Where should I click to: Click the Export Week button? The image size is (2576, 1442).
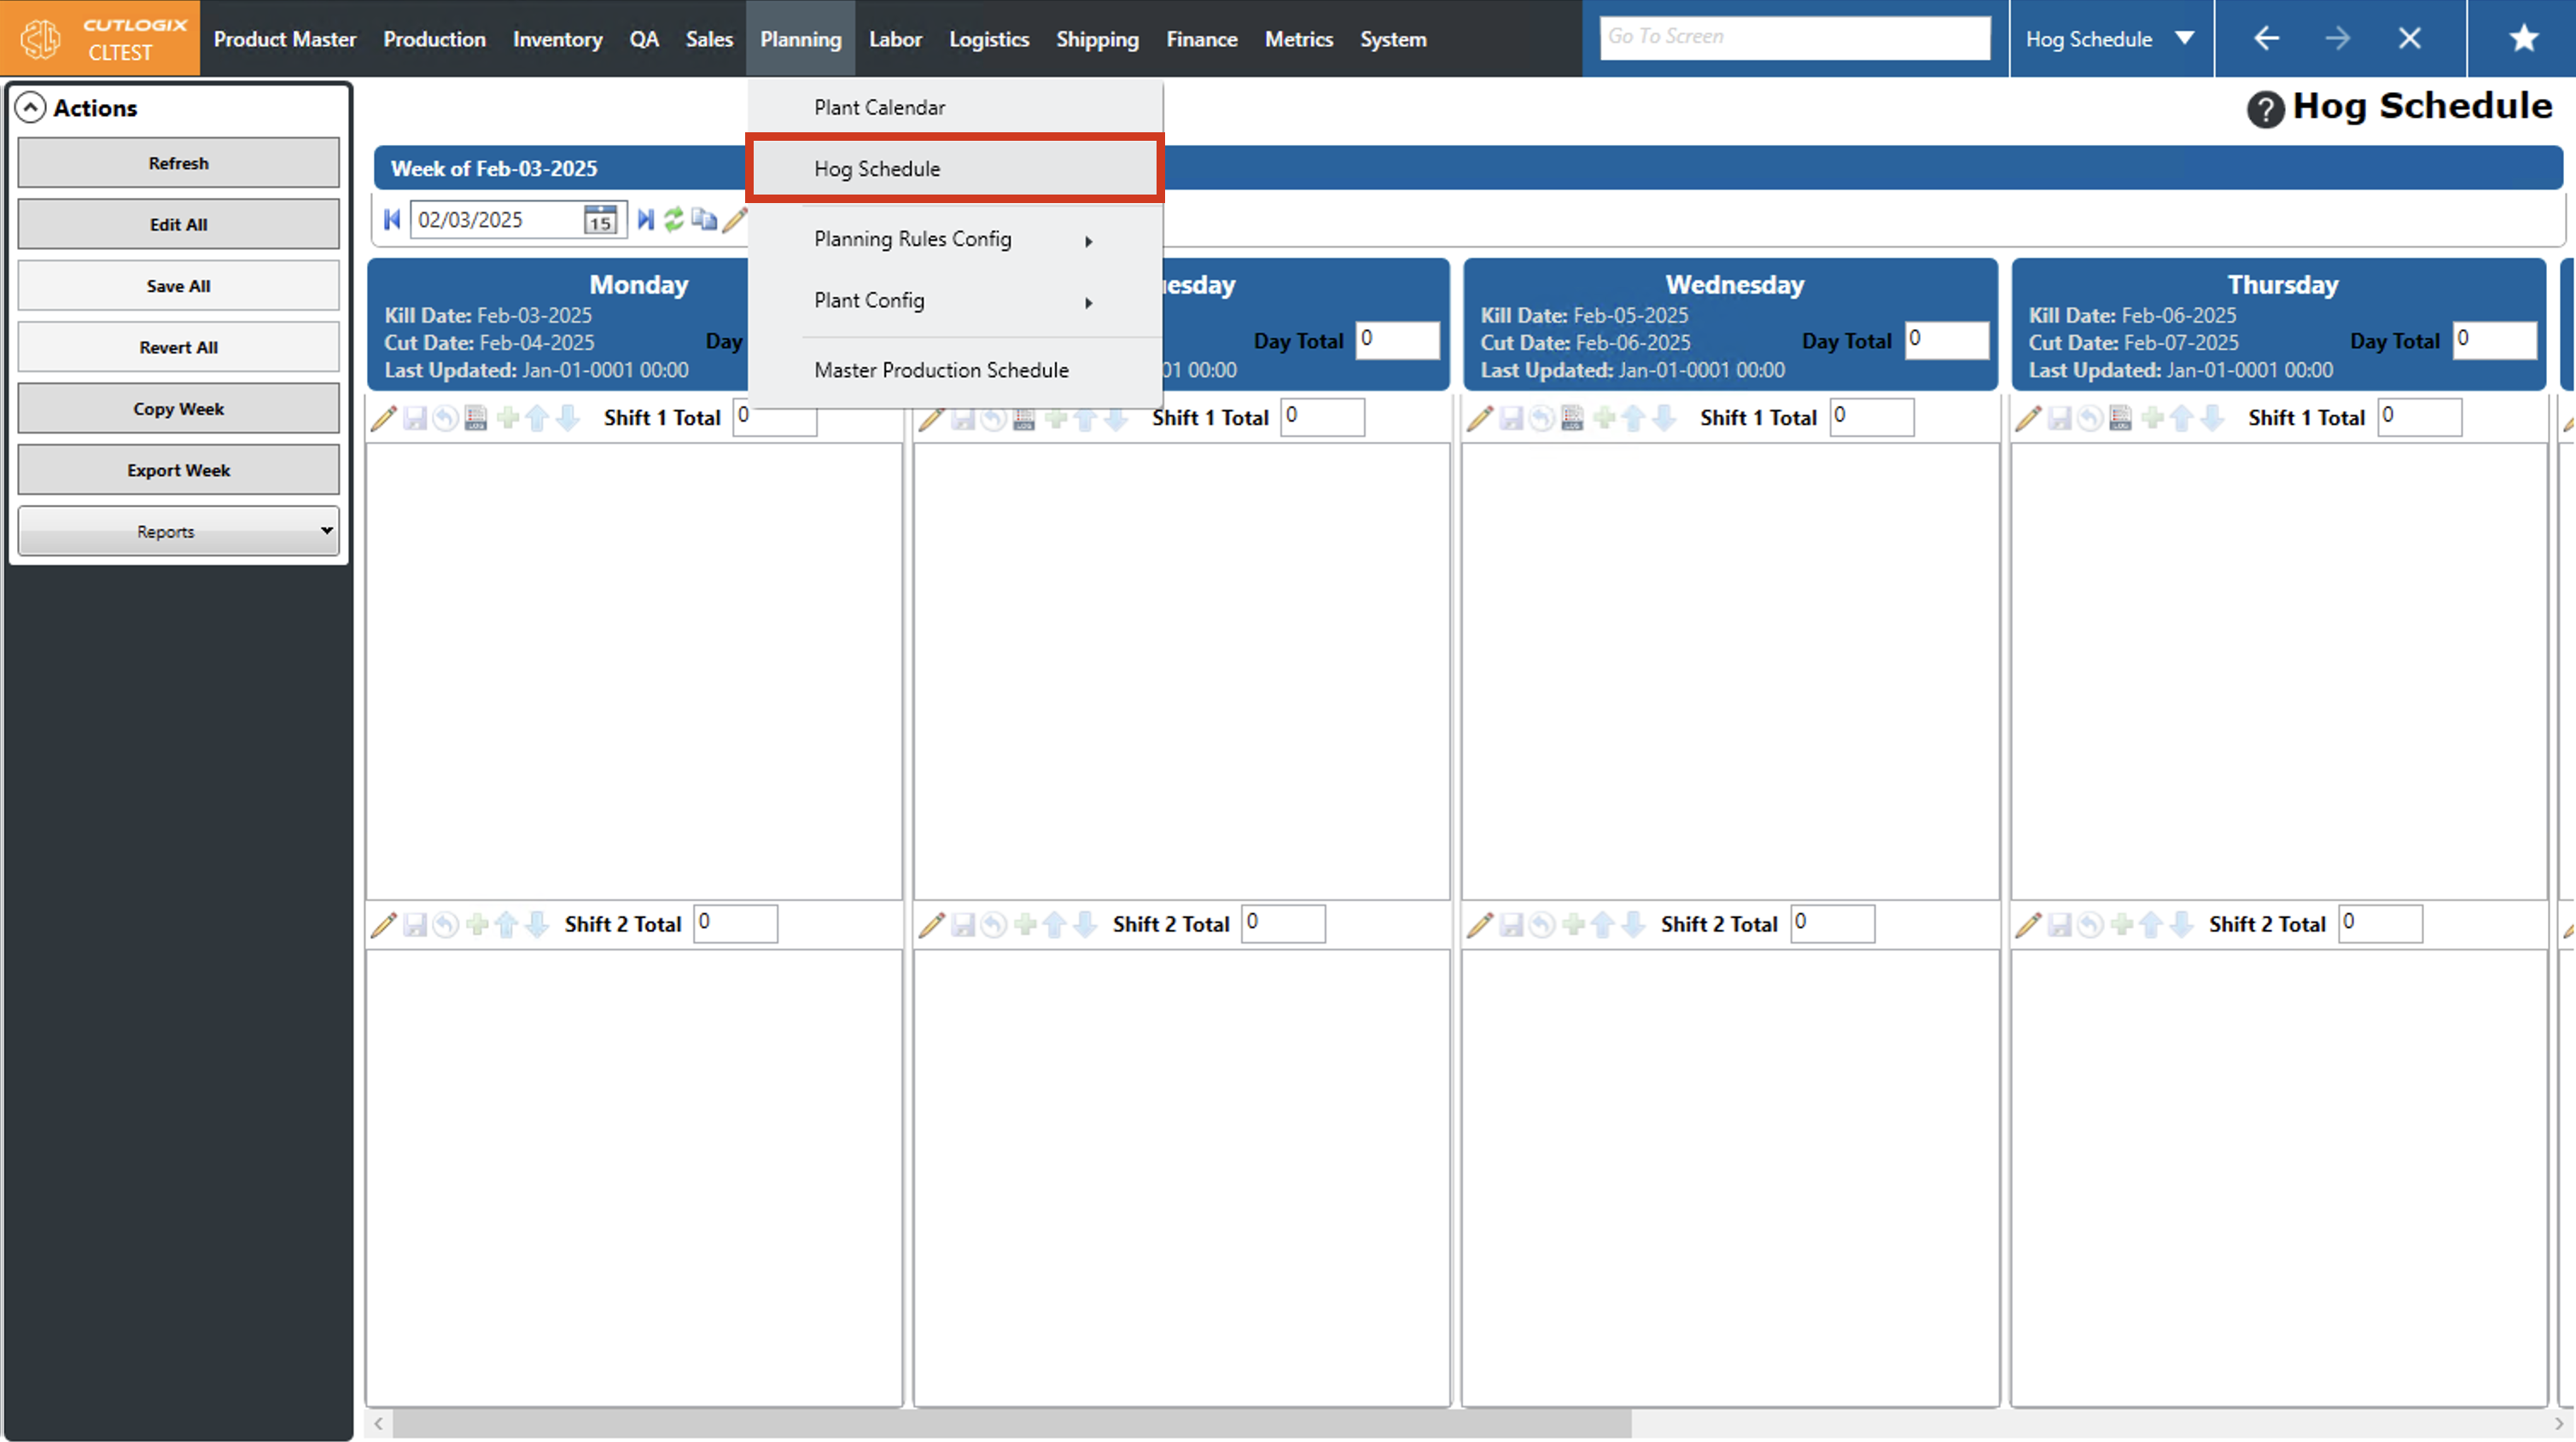(x=179, y=470)
